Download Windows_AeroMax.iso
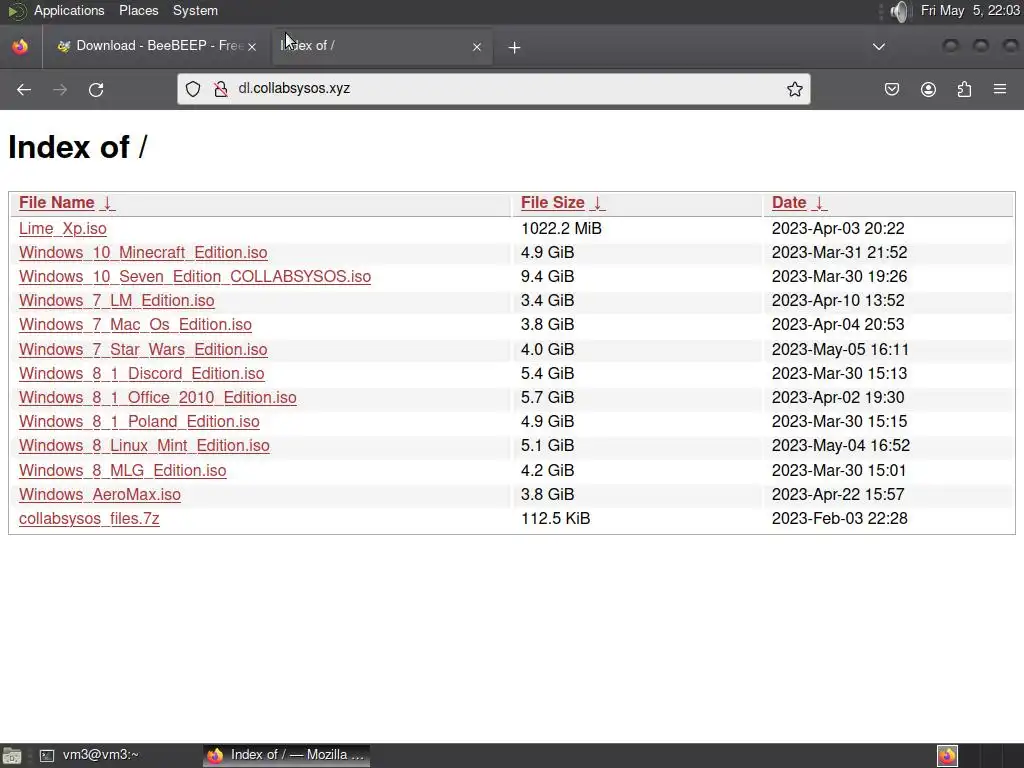Screen dimensions: 1024x768 click(x=100, y=494)
